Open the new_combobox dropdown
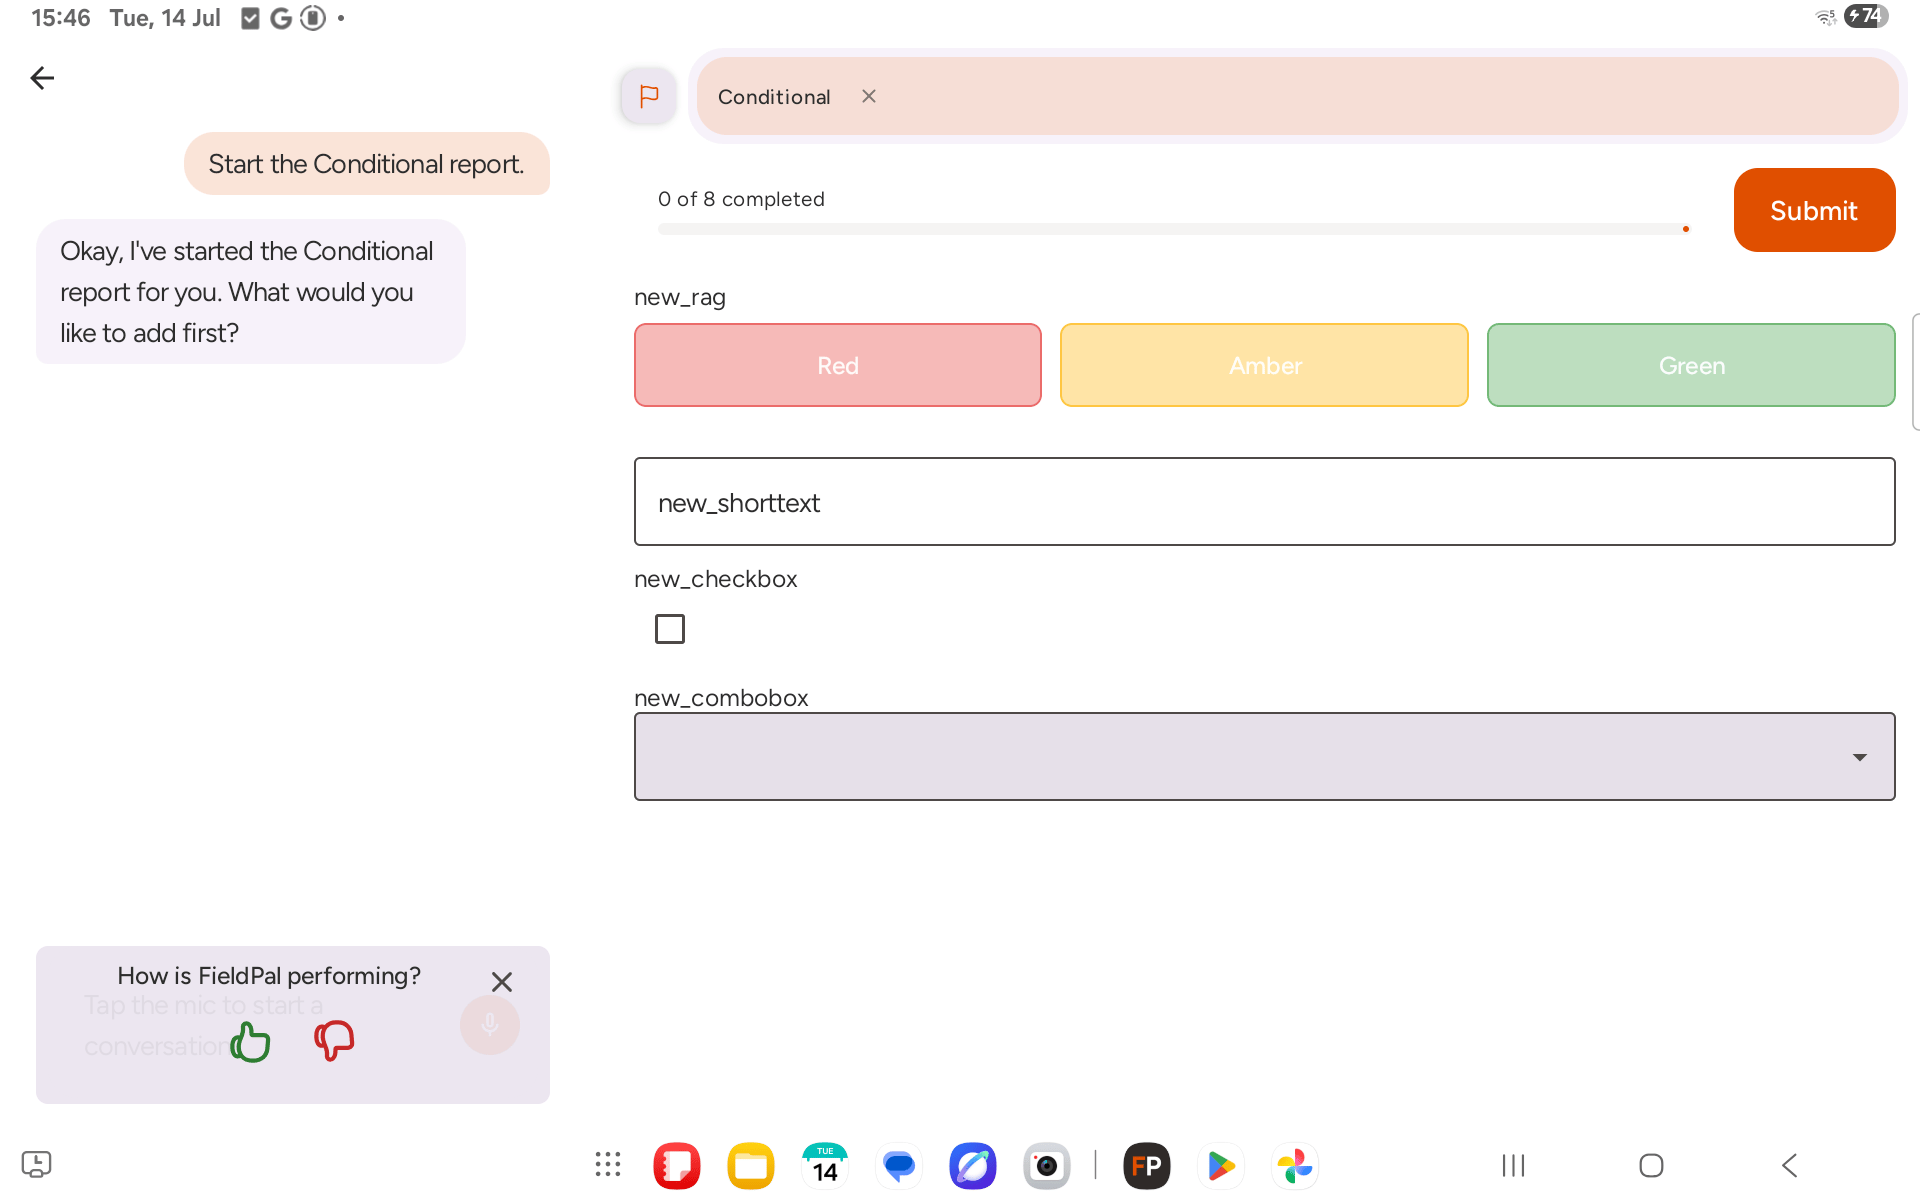This screenshot has width=1920, height=1200. coord(1264,757)
